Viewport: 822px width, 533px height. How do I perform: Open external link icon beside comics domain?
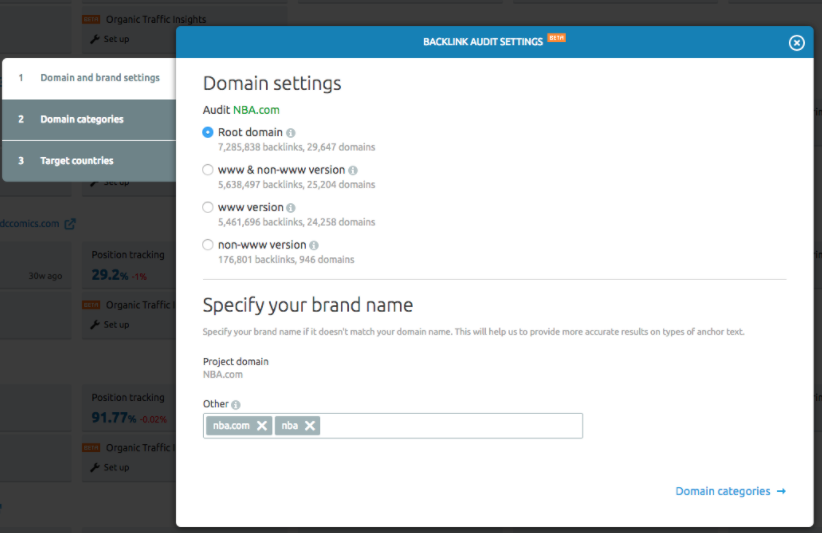tap(70, 224)
